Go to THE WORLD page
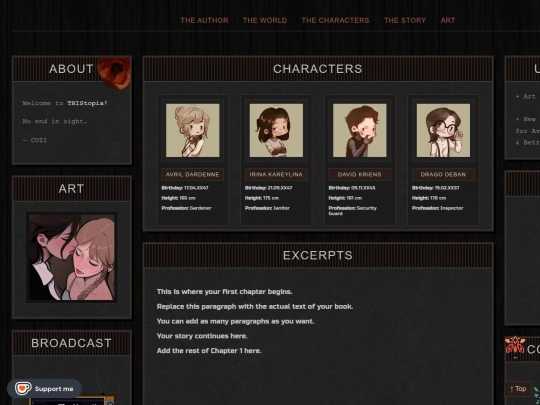 [265, 20]
